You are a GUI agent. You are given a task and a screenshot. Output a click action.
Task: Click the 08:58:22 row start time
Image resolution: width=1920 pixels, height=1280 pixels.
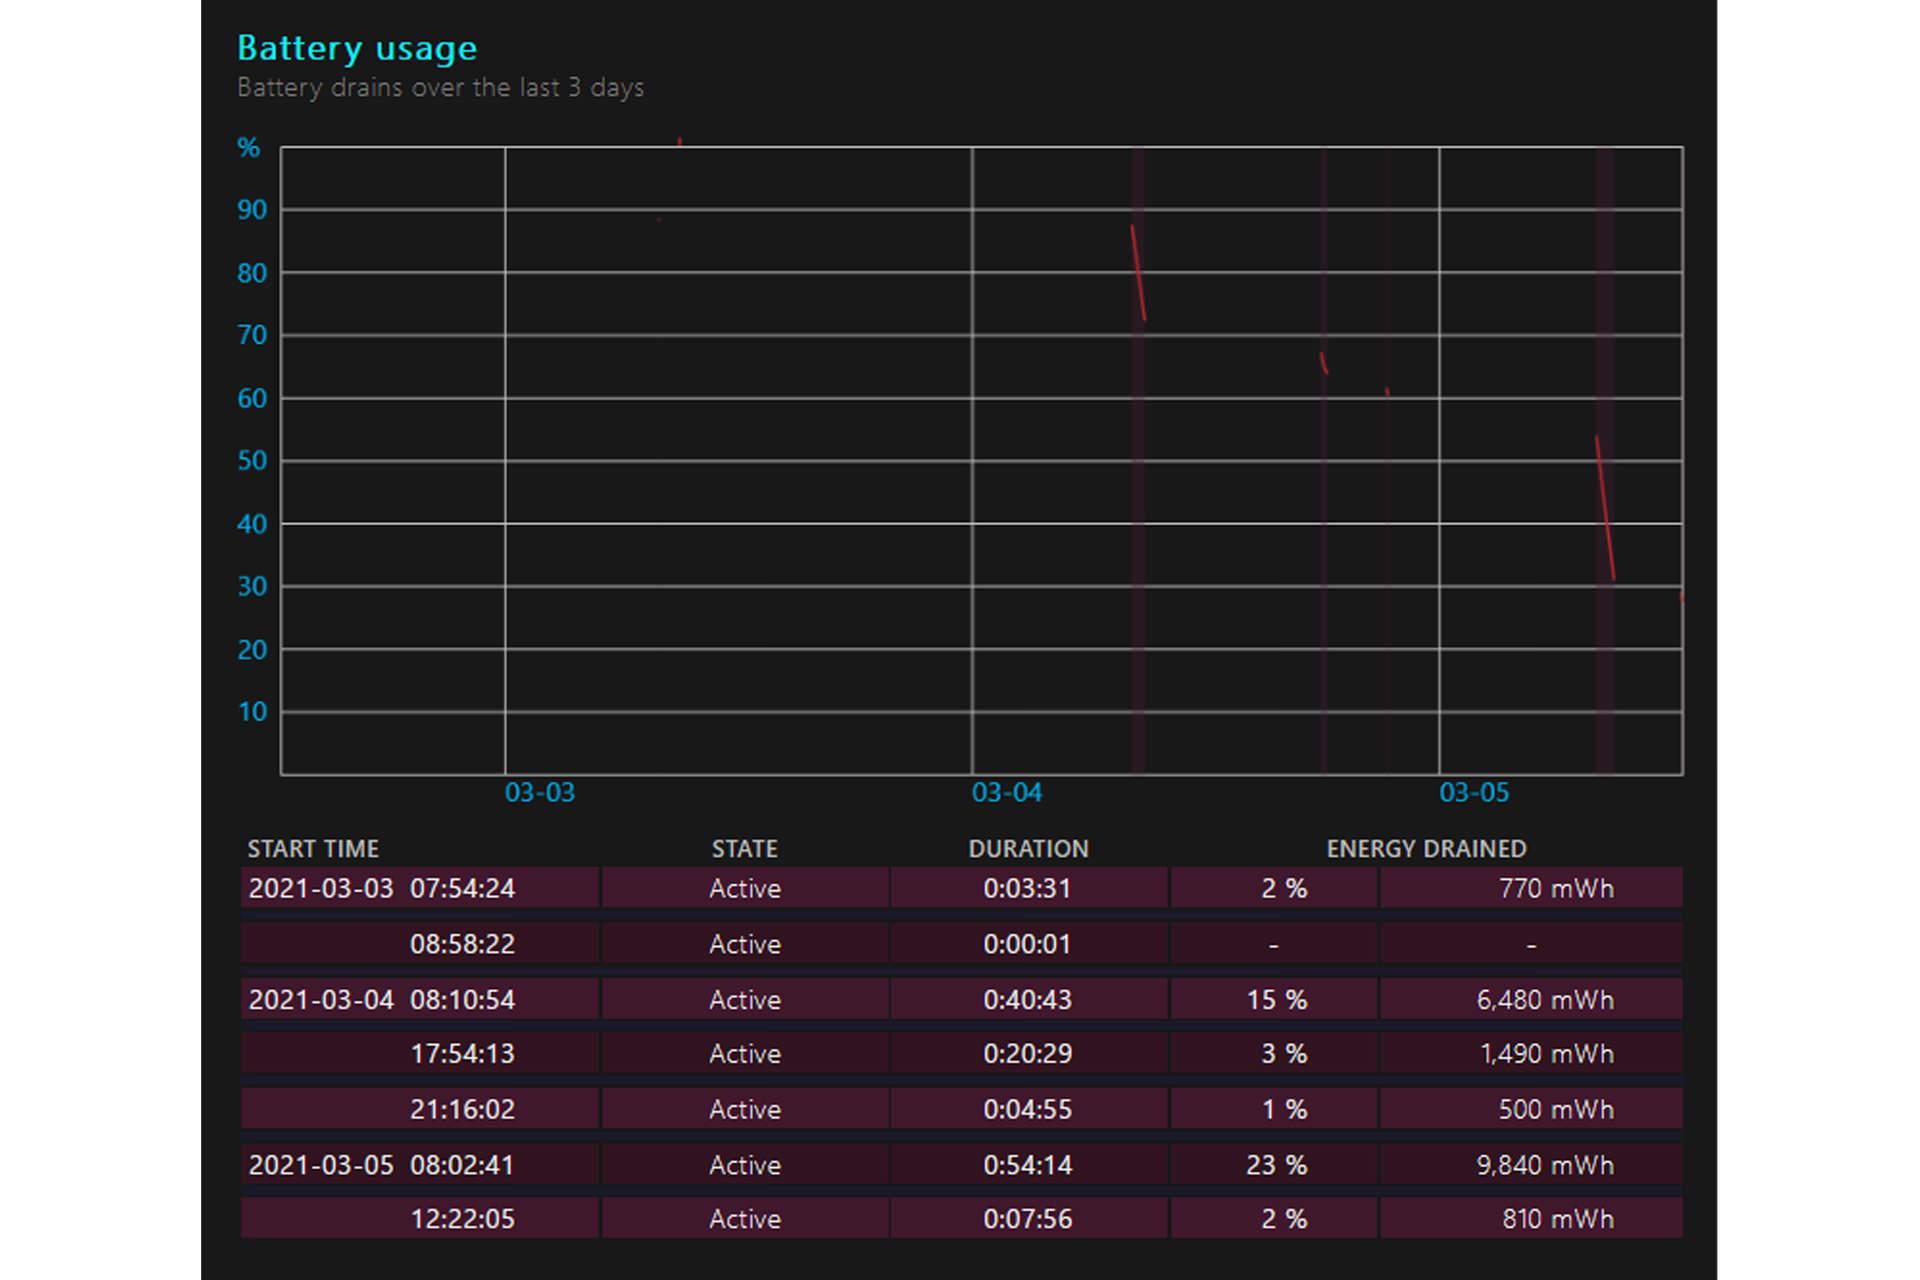(x=462, y=944)
